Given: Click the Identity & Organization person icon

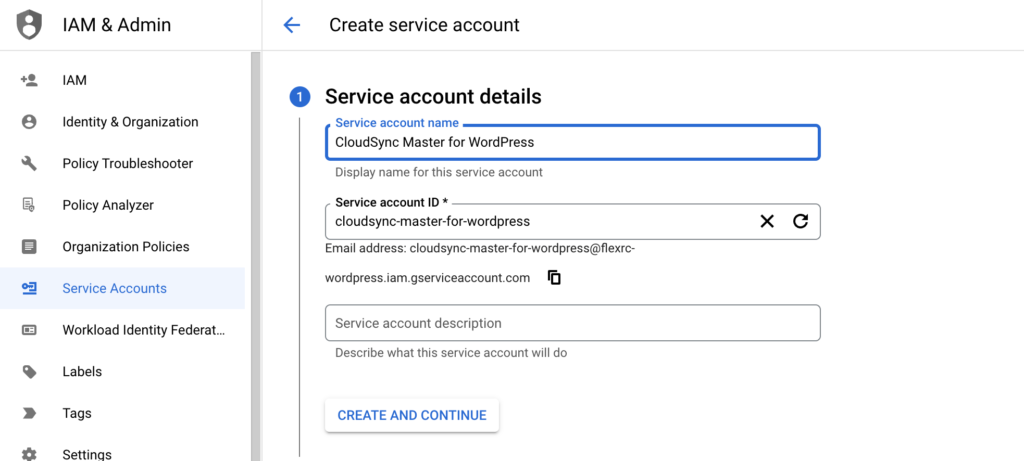Looking at the screenshot, I should click(x=29, y=122).
